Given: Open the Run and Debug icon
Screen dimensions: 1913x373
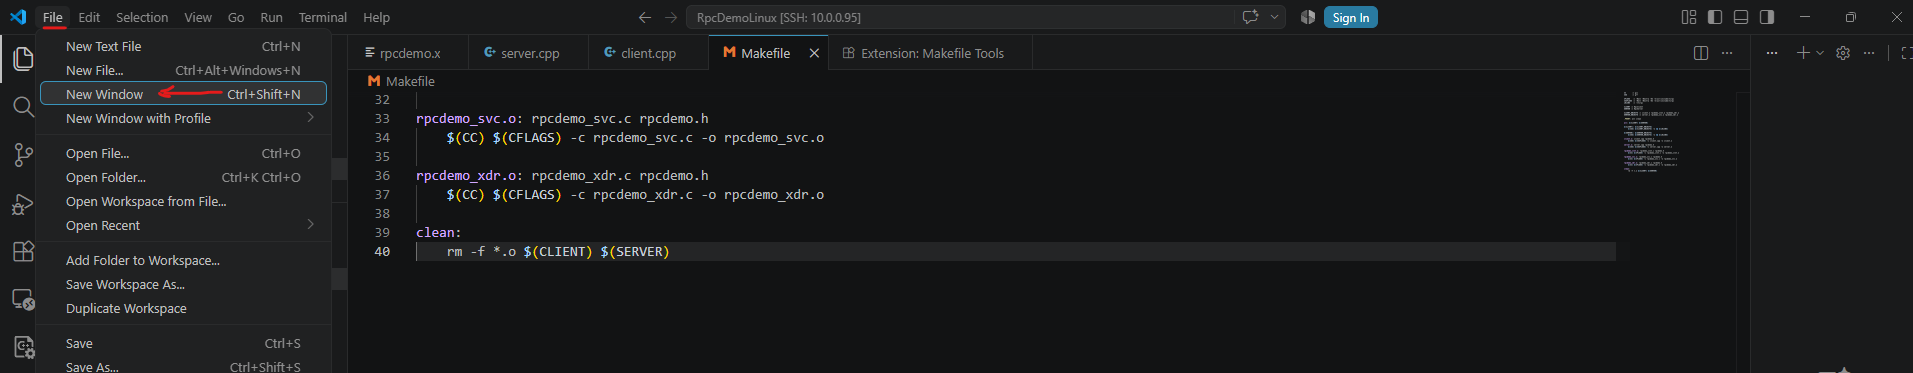Looking at the screenshot, I should [23, 204].
